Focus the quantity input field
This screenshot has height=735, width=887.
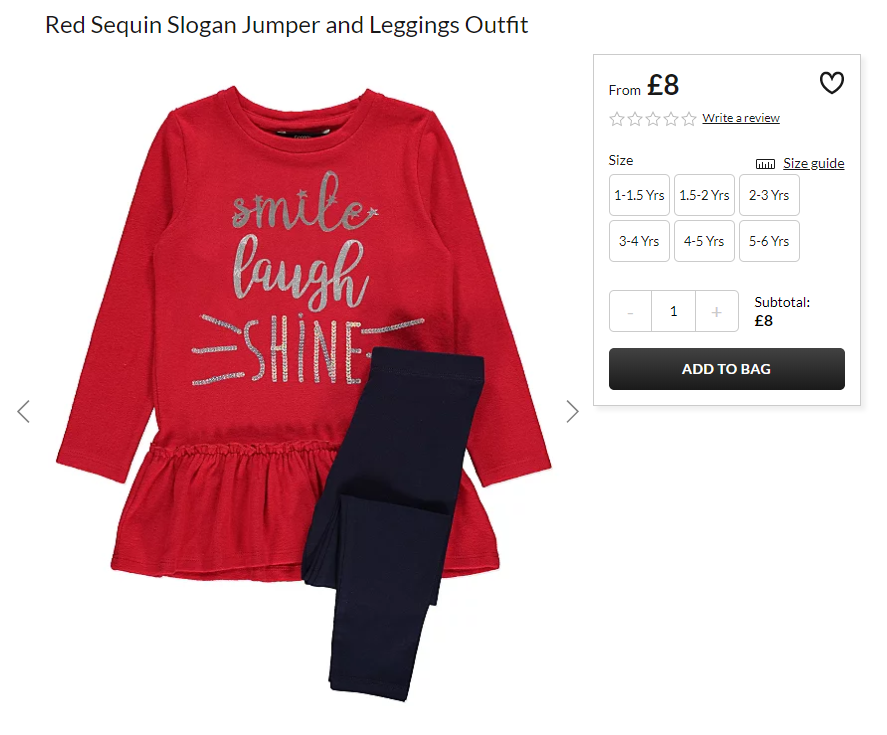[x=674, y=311]
